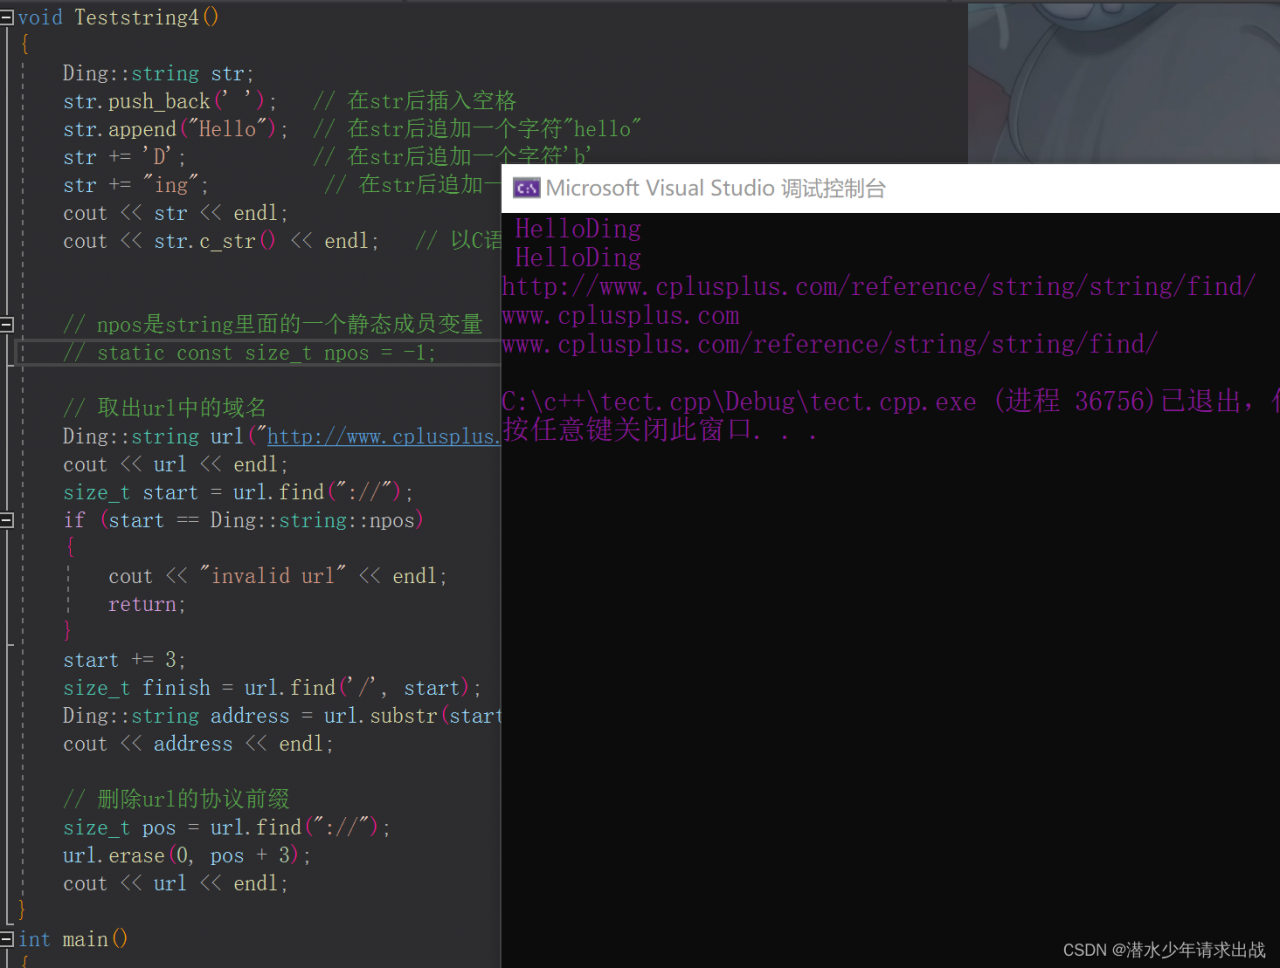This screenshot has height=968, width=1280.
Task: Click the 'start += 3;' line
Action: point(124,660)
